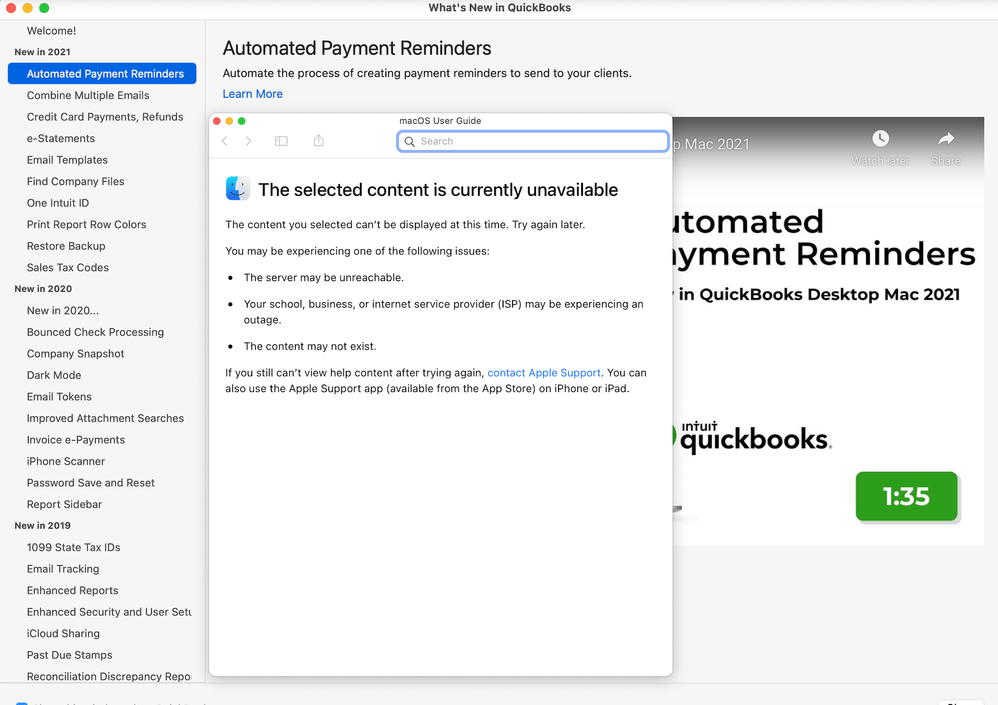Open the Learn More link
The width and height of the screenshot is (998, 705).
[252, 94]
